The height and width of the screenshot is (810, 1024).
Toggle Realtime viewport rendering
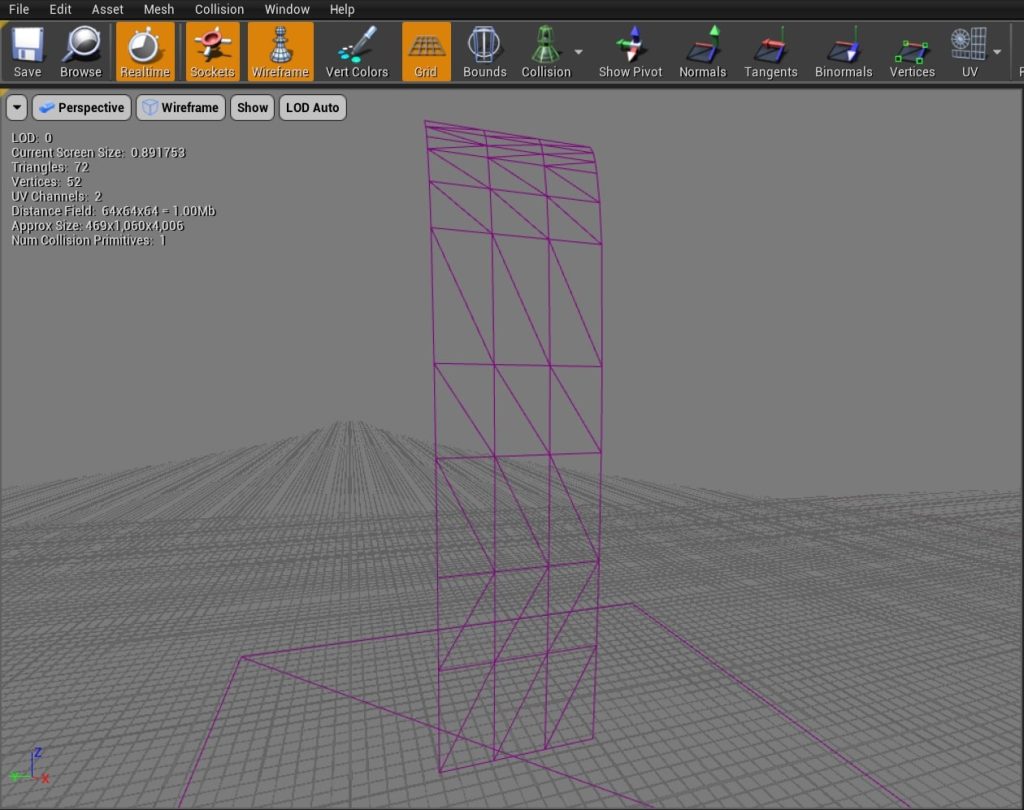pos(145,52)
